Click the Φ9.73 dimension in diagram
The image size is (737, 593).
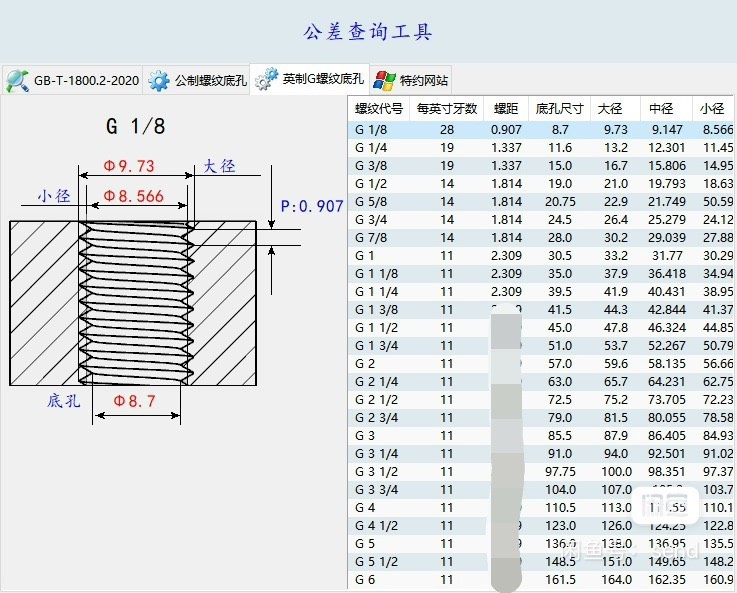[x=129, y=166]
